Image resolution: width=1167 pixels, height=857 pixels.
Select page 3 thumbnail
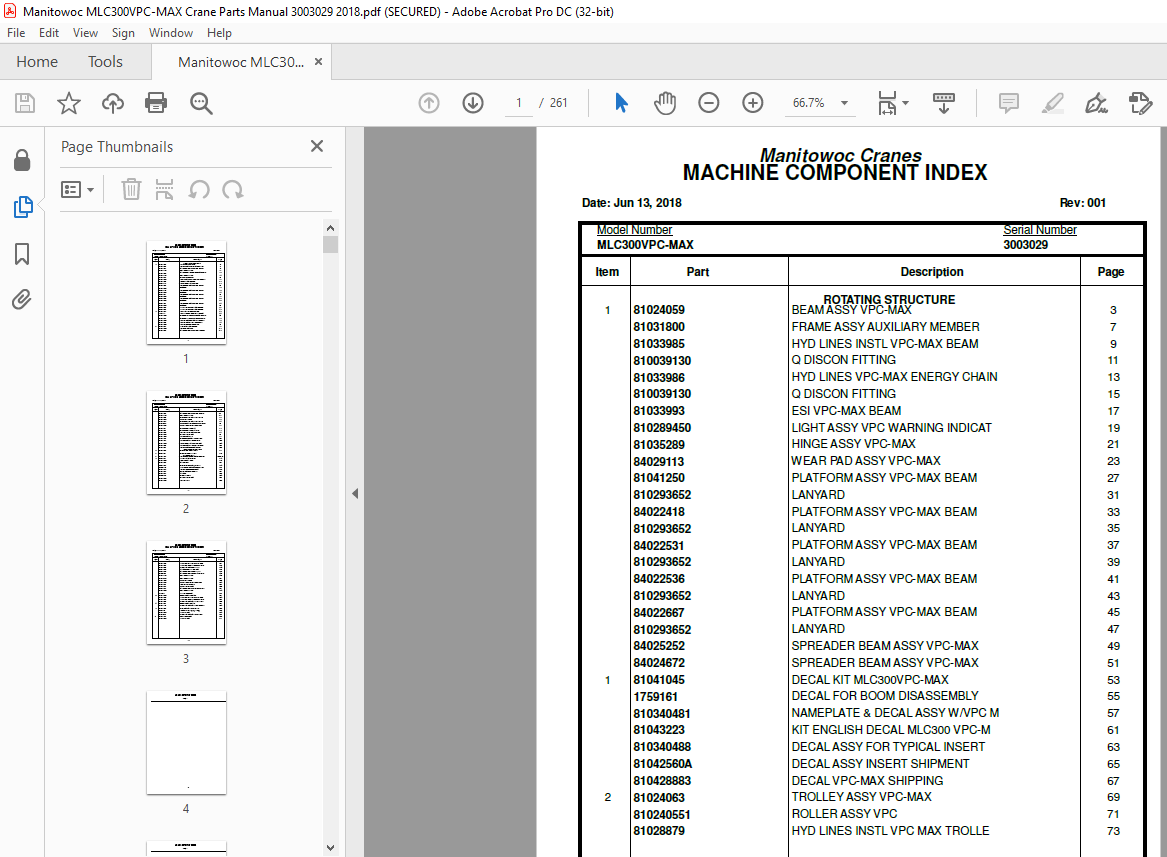[186, 593]
